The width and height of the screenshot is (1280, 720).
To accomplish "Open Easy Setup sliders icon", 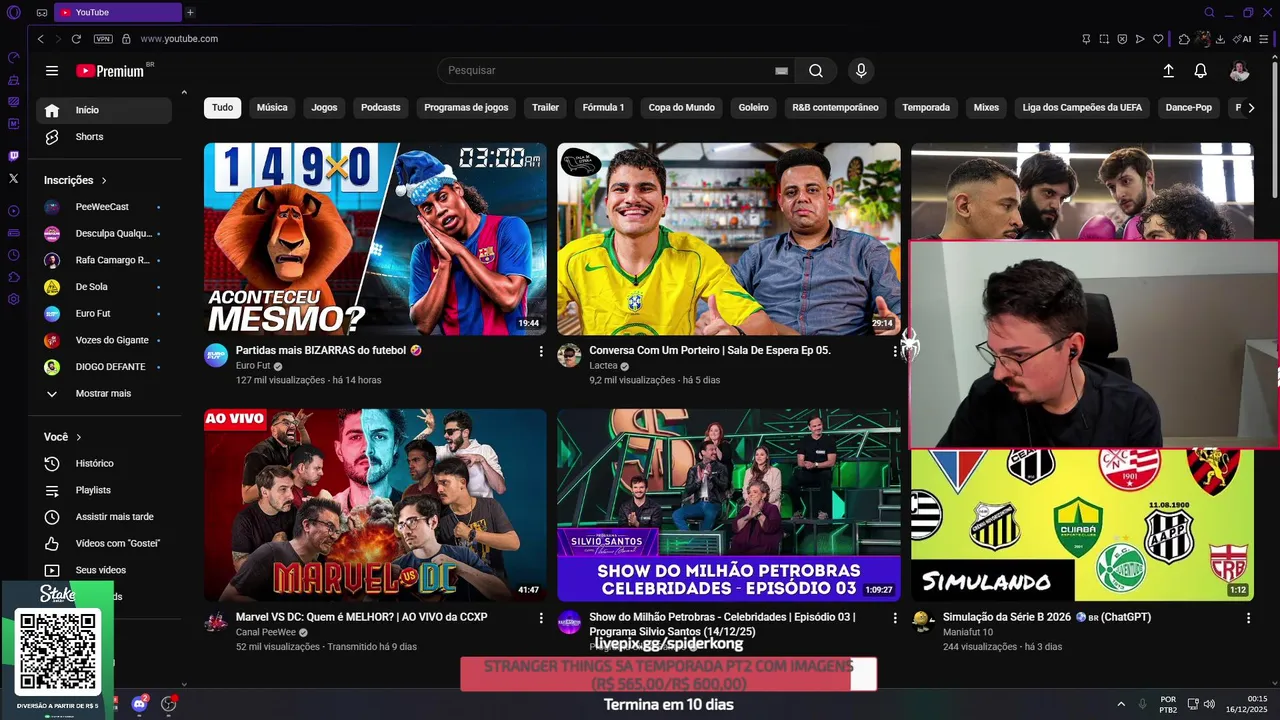I will click(1264, 39).
